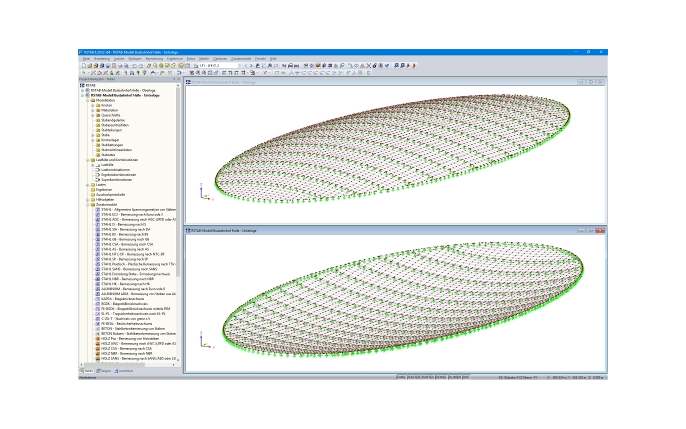Open the Datei menu
This screenshot has width=686, height=429.
86,59
